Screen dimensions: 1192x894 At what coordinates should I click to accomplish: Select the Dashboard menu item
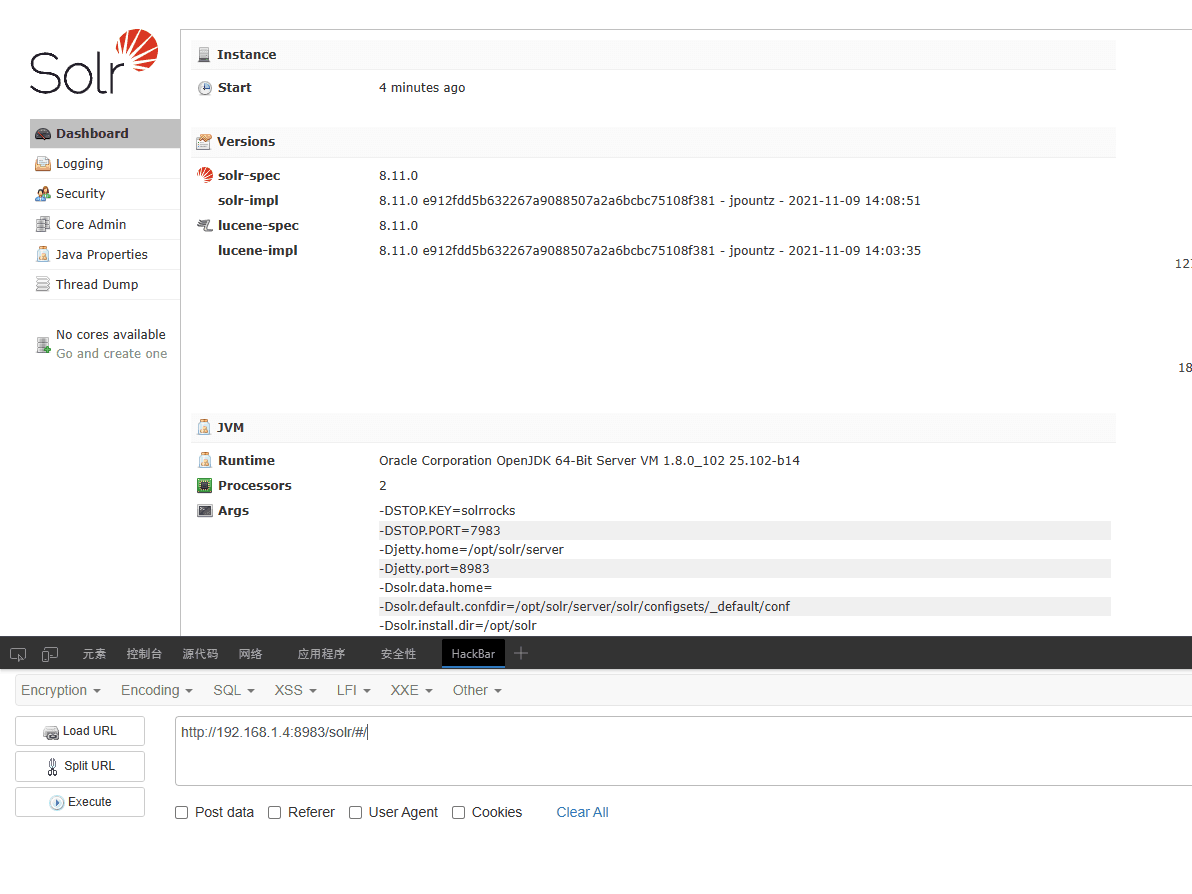coord(92,134)
